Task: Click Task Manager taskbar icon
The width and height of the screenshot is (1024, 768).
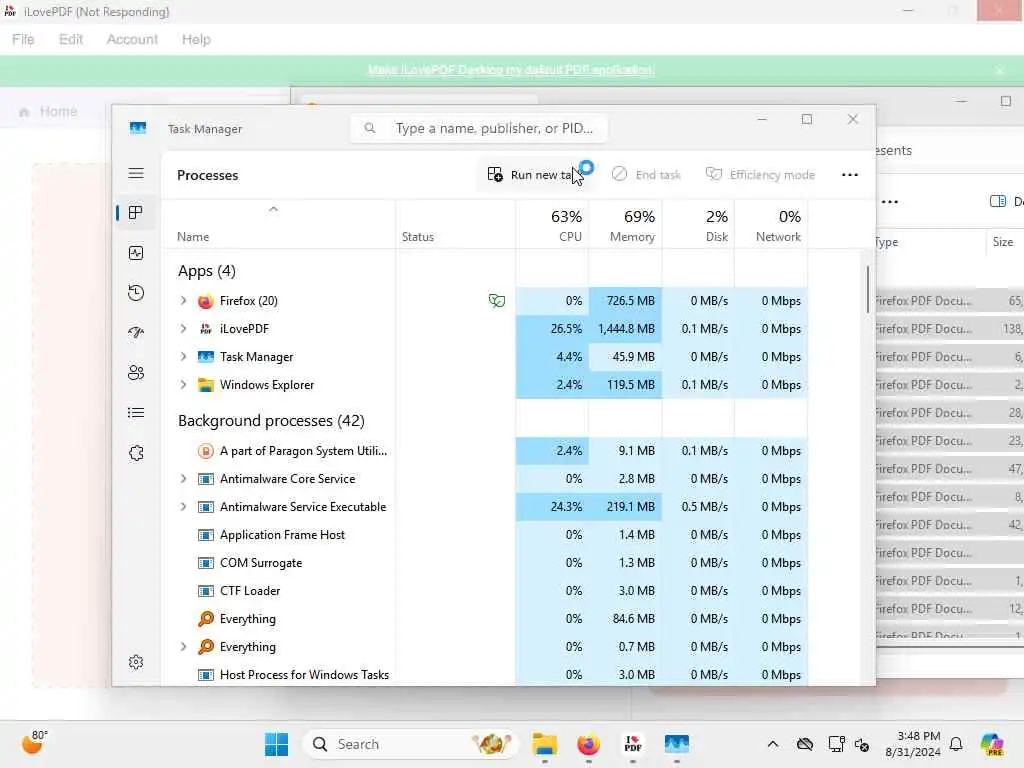Action: [677, 744]
